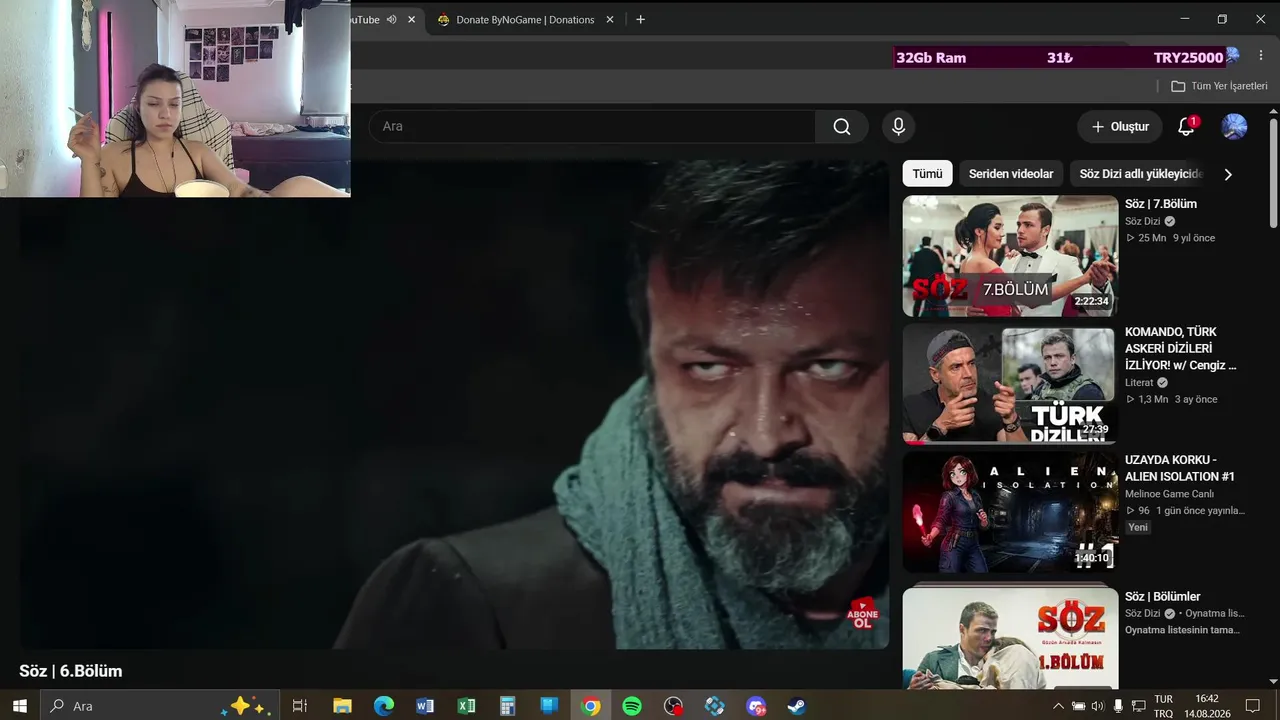The width and height of the screenshot is (1280, 720).
Task: Open the Windows notification center icon
Action: (x=1253, y=706)
